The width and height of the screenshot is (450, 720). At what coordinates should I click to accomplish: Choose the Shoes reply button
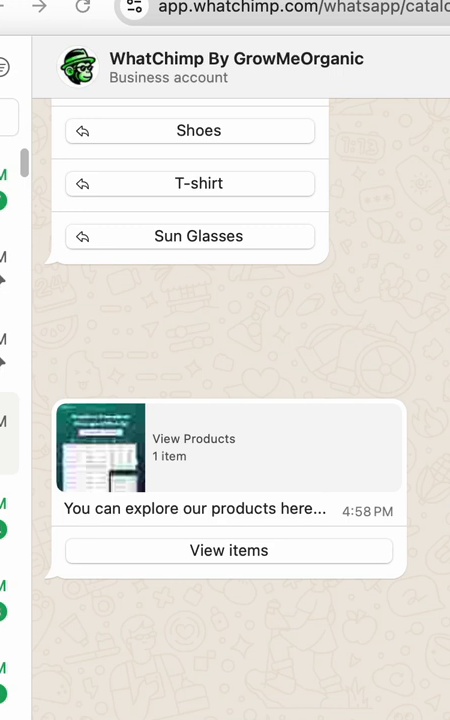pos(190,131)
